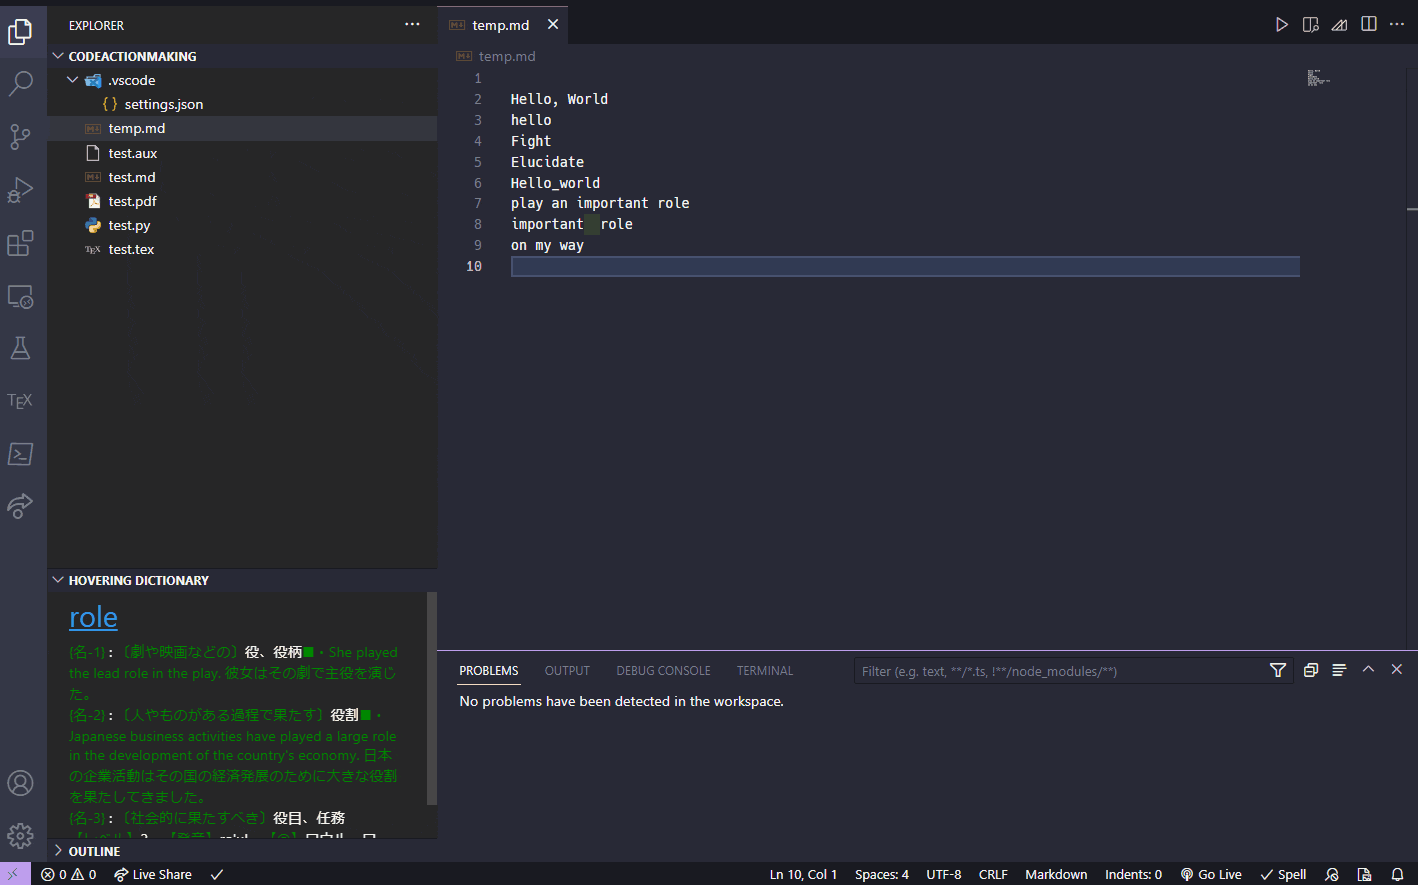Image resolution: width=1418 pixels, height=885 pixels.
Task: Toggle the Spell checker in the status bar
Action: point(1283,874)
